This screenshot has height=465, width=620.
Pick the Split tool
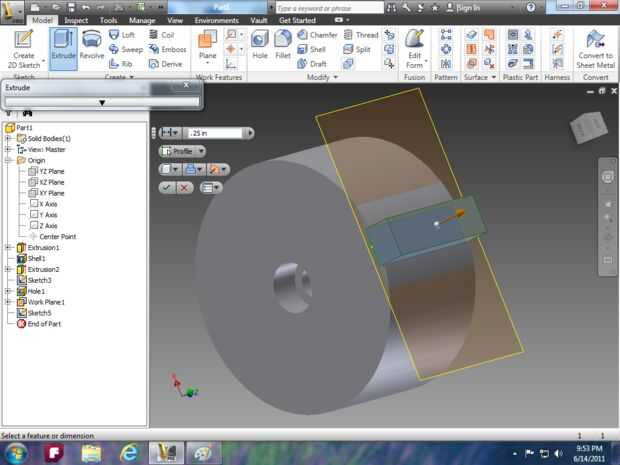tap(357, 49)
